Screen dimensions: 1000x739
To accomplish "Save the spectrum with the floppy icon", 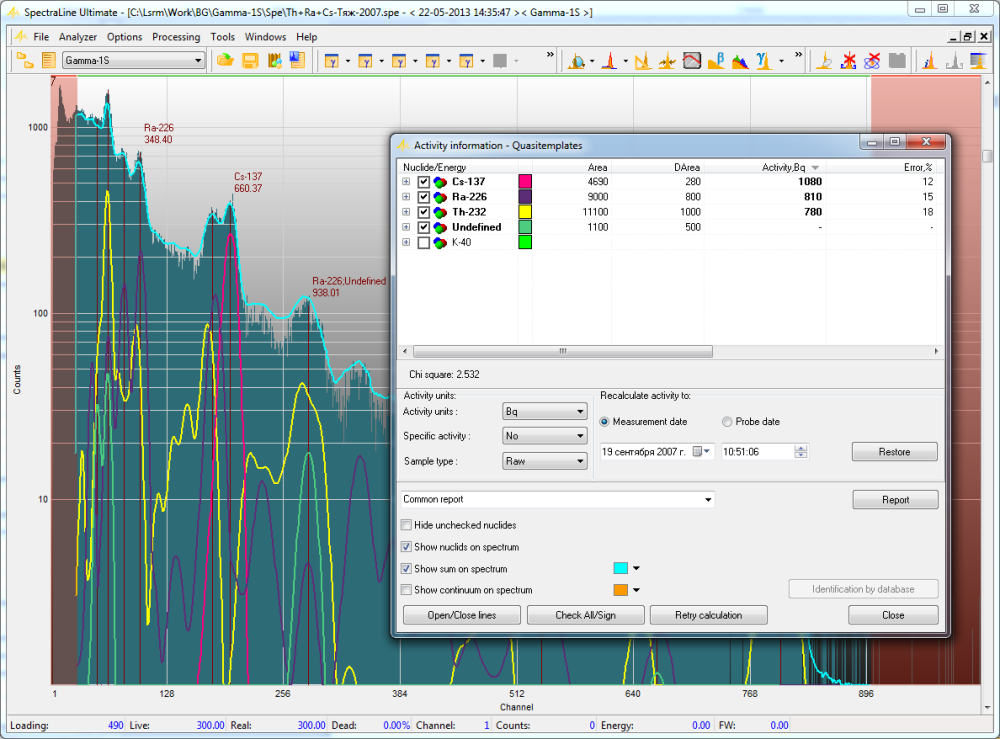I will point(250,61).
